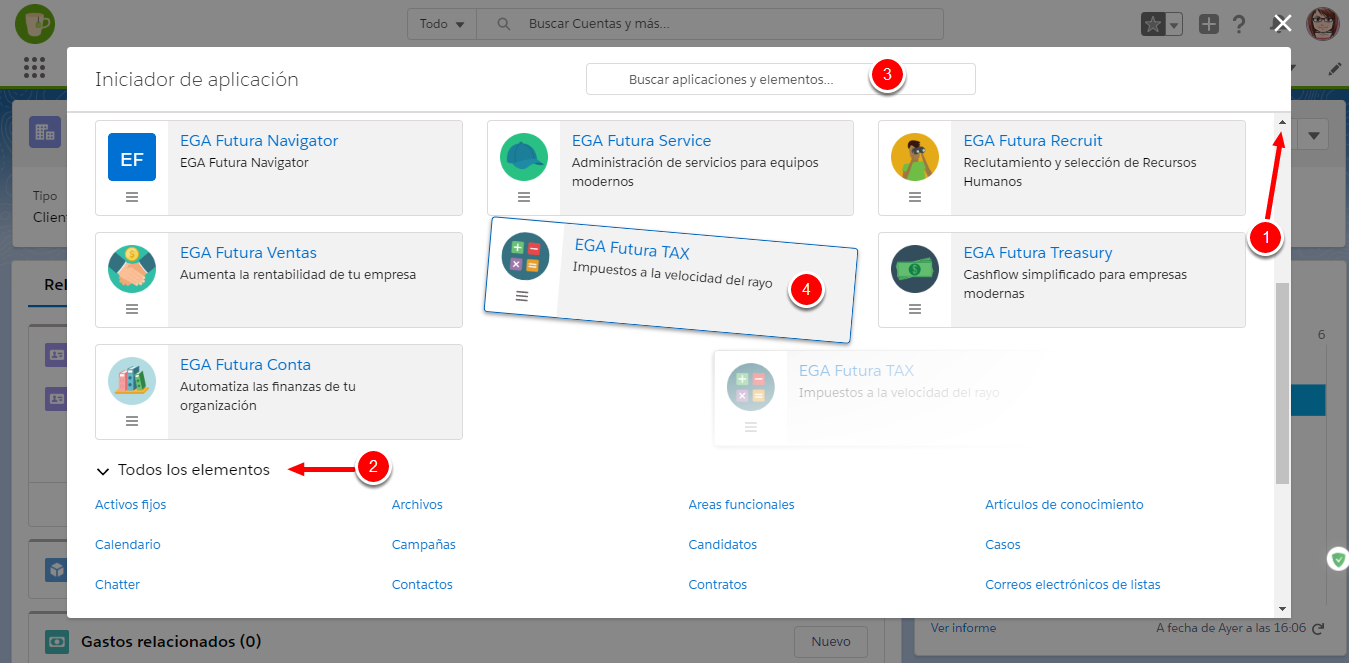Click the scrollbar up arrow in launcher
The width and height of the screenshot is (1349, 663).
(x=1282, y=122)
